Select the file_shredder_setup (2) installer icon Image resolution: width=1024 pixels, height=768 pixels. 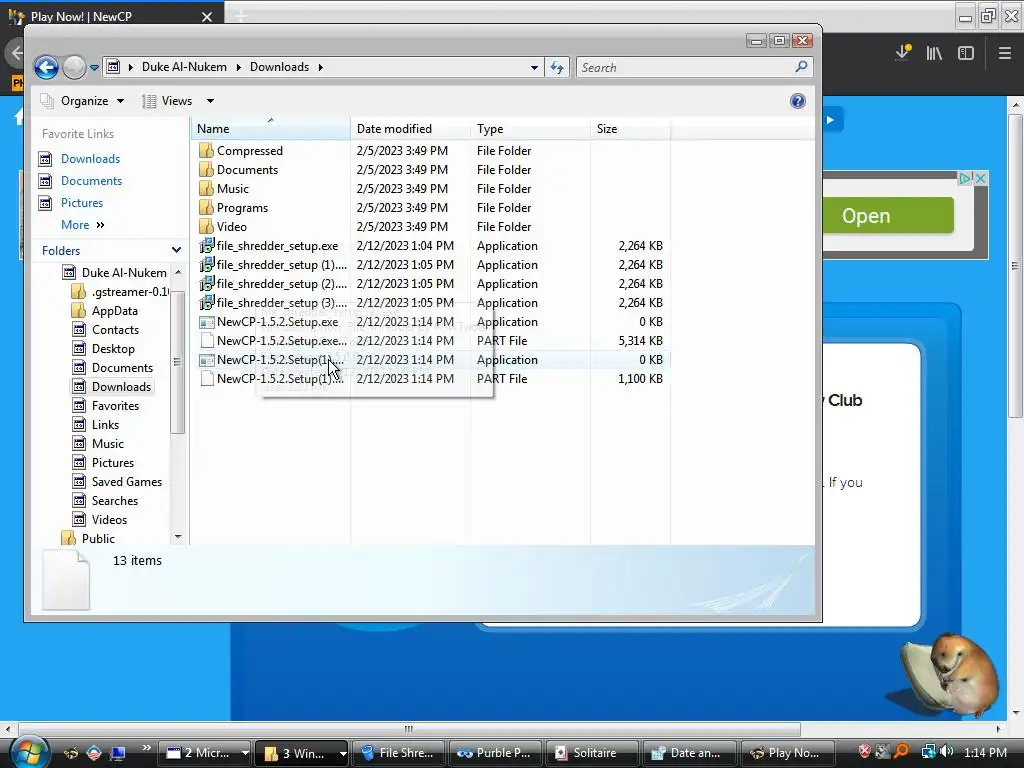pos(206,283)
